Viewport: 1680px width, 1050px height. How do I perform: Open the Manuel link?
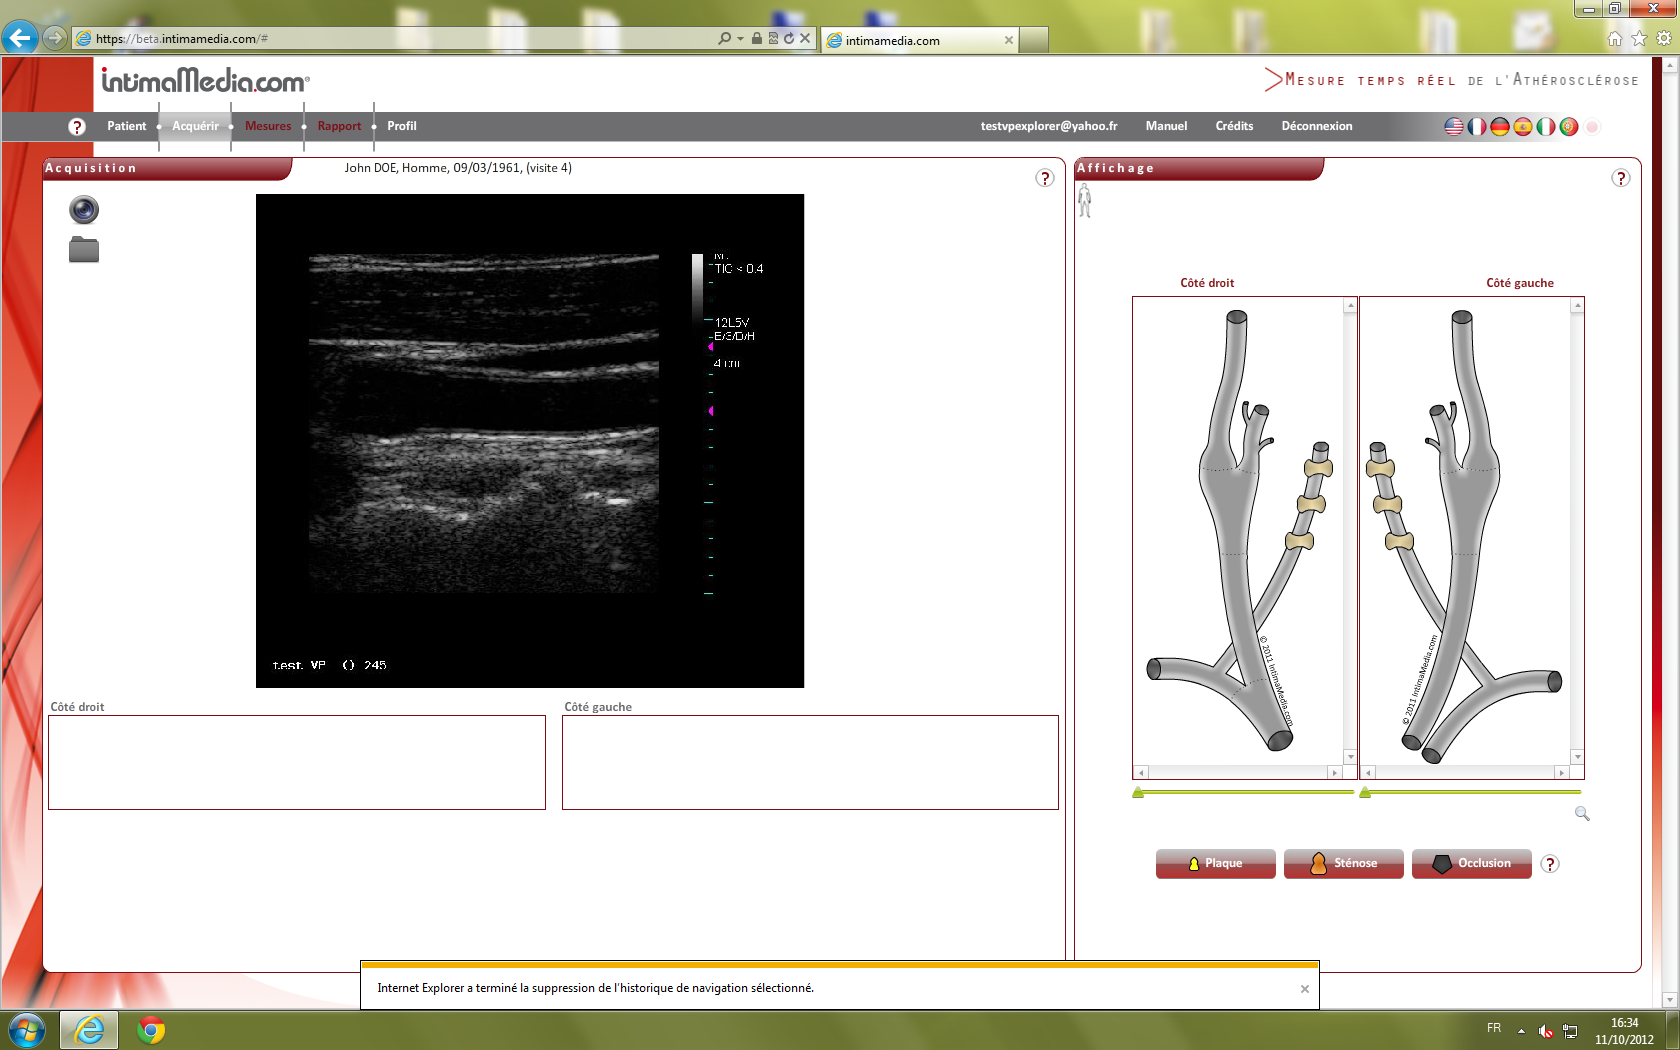1166,126
